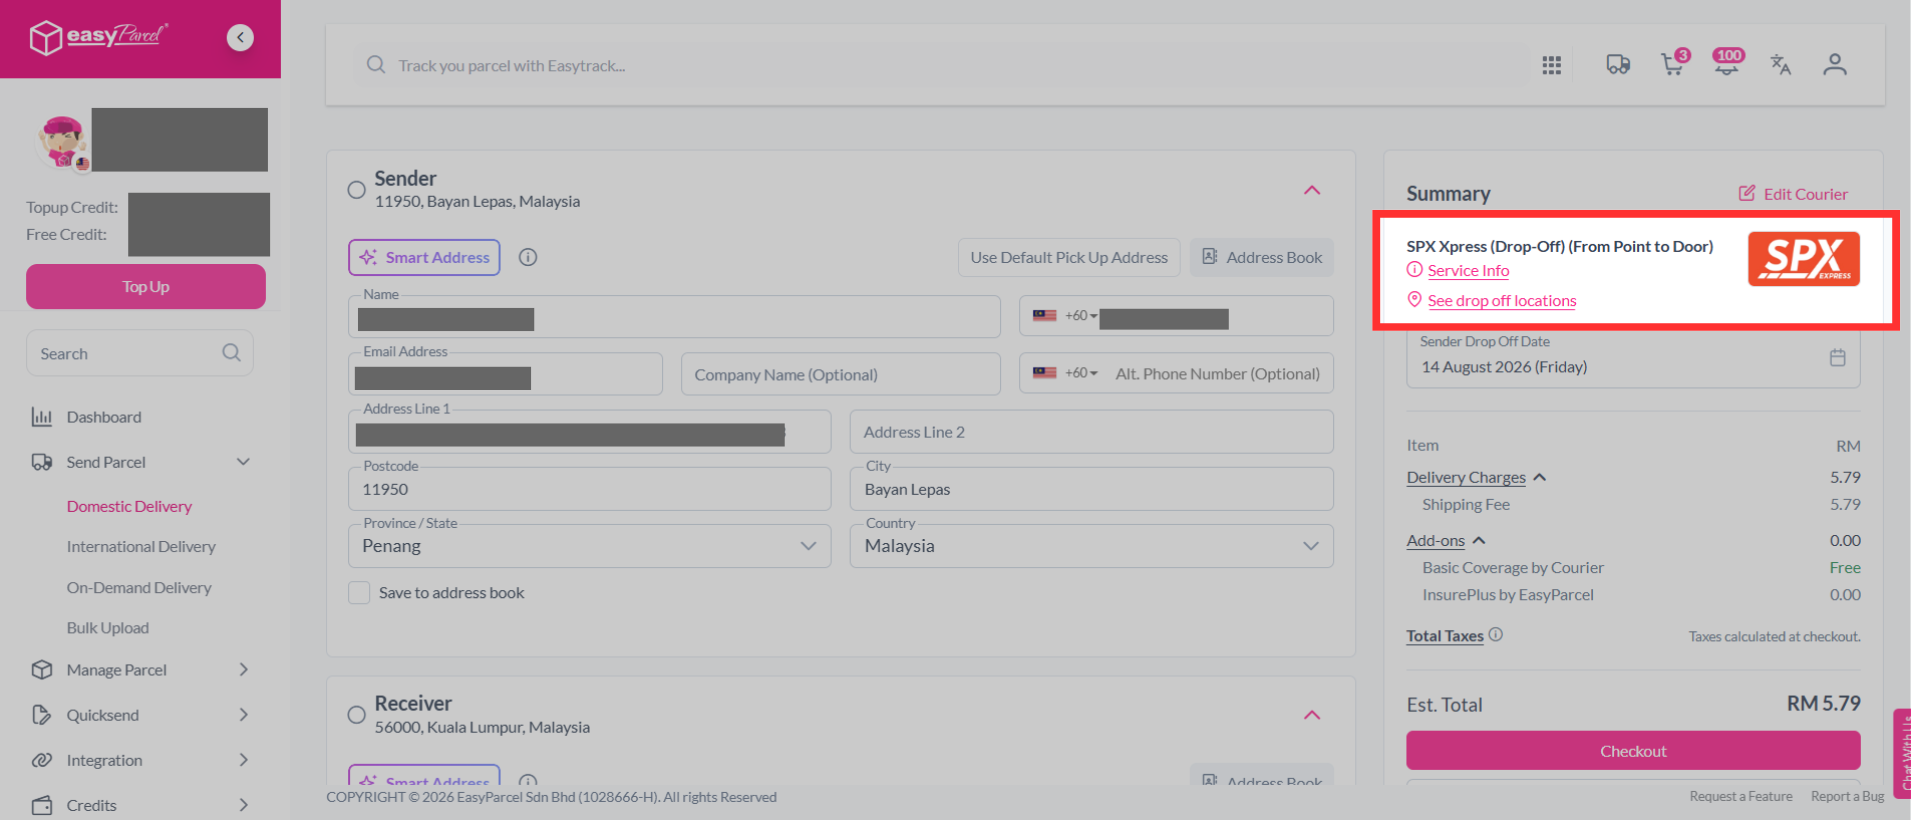Collapse the Add-ons breakdown
This screenshot has height=820, width=1911.
click(x=1479, y=540)
